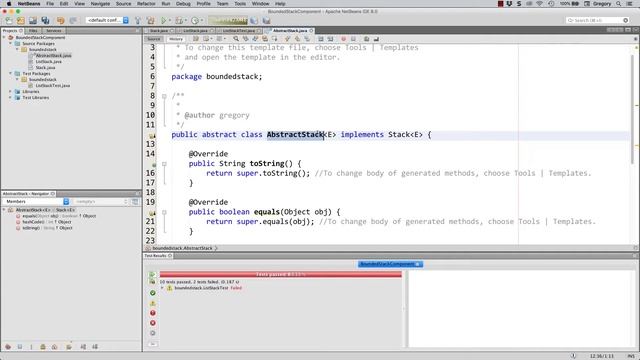
Task: Click the Rerun failed tests icon in Test Results
Action: point(152,281)
